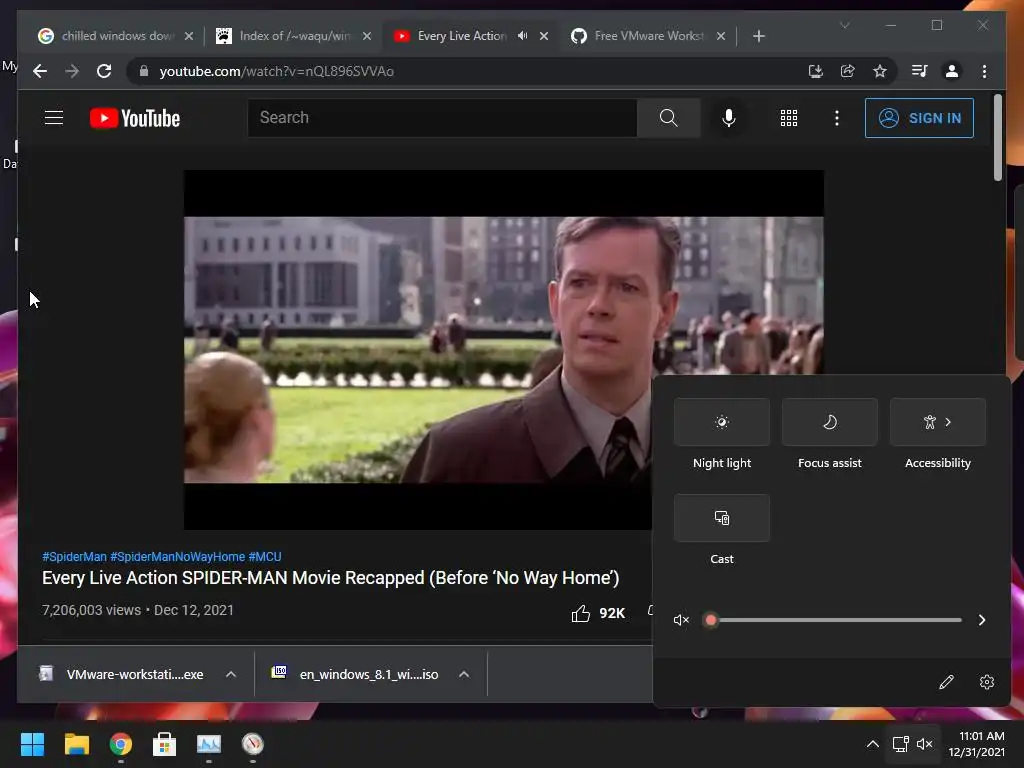This screenshot has height=768, width=1024.
Task: Click the site lock icon in address bar
Action: 144,71
